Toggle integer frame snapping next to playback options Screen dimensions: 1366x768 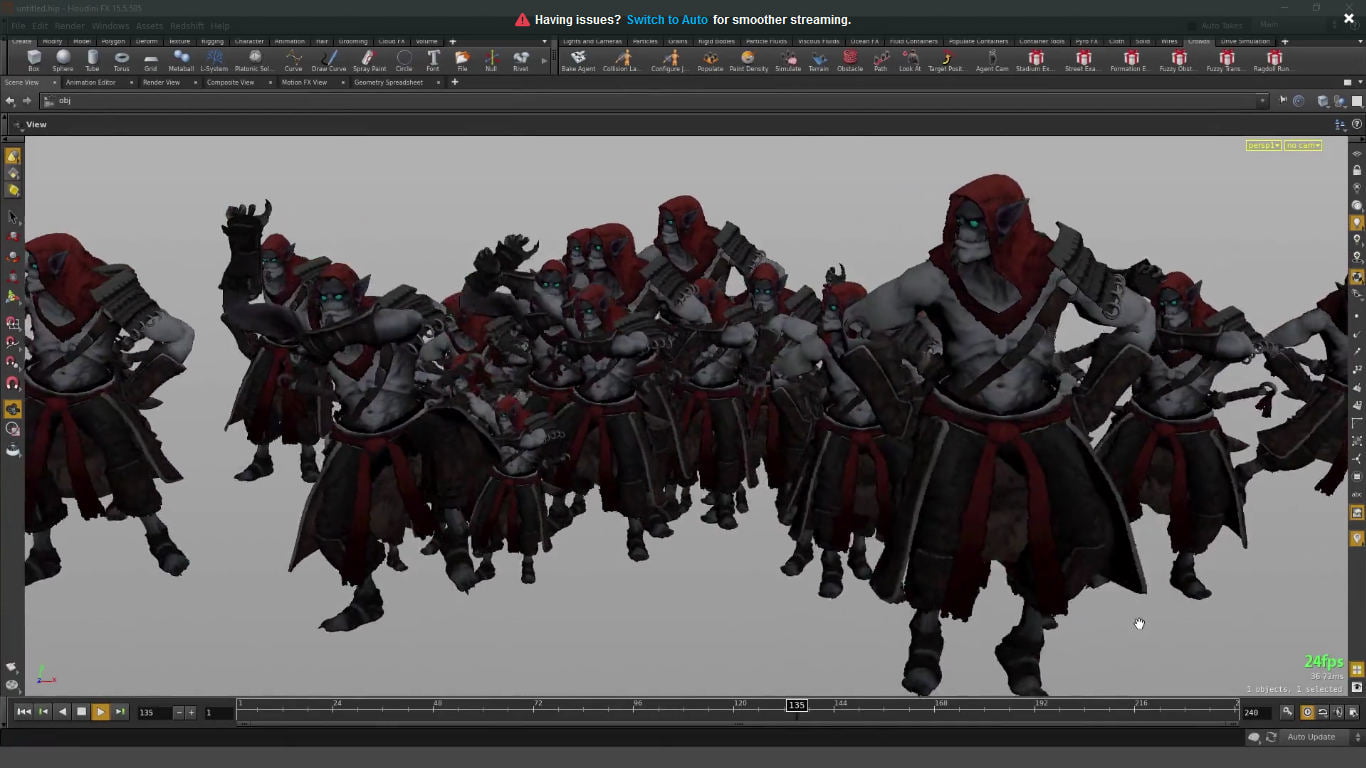coord(1322,712)
